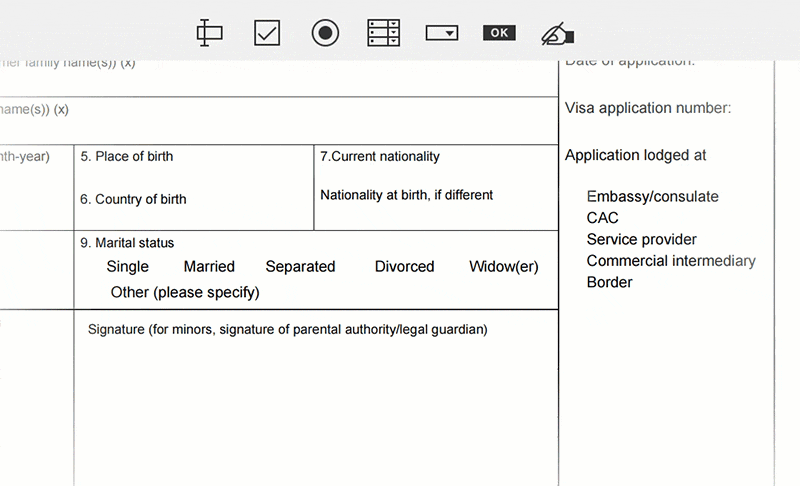Click the '6. Country of birth' label

(x=133, y=199)
